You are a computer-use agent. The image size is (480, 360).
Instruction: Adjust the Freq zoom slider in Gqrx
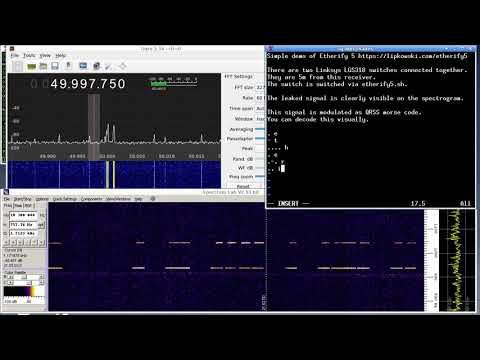(260, 177)
